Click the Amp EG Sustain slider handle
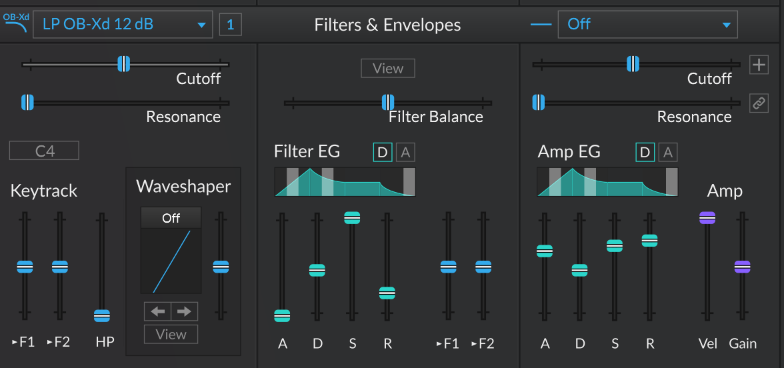The width and height of the screenshot is (784, 369). (614, 246)
